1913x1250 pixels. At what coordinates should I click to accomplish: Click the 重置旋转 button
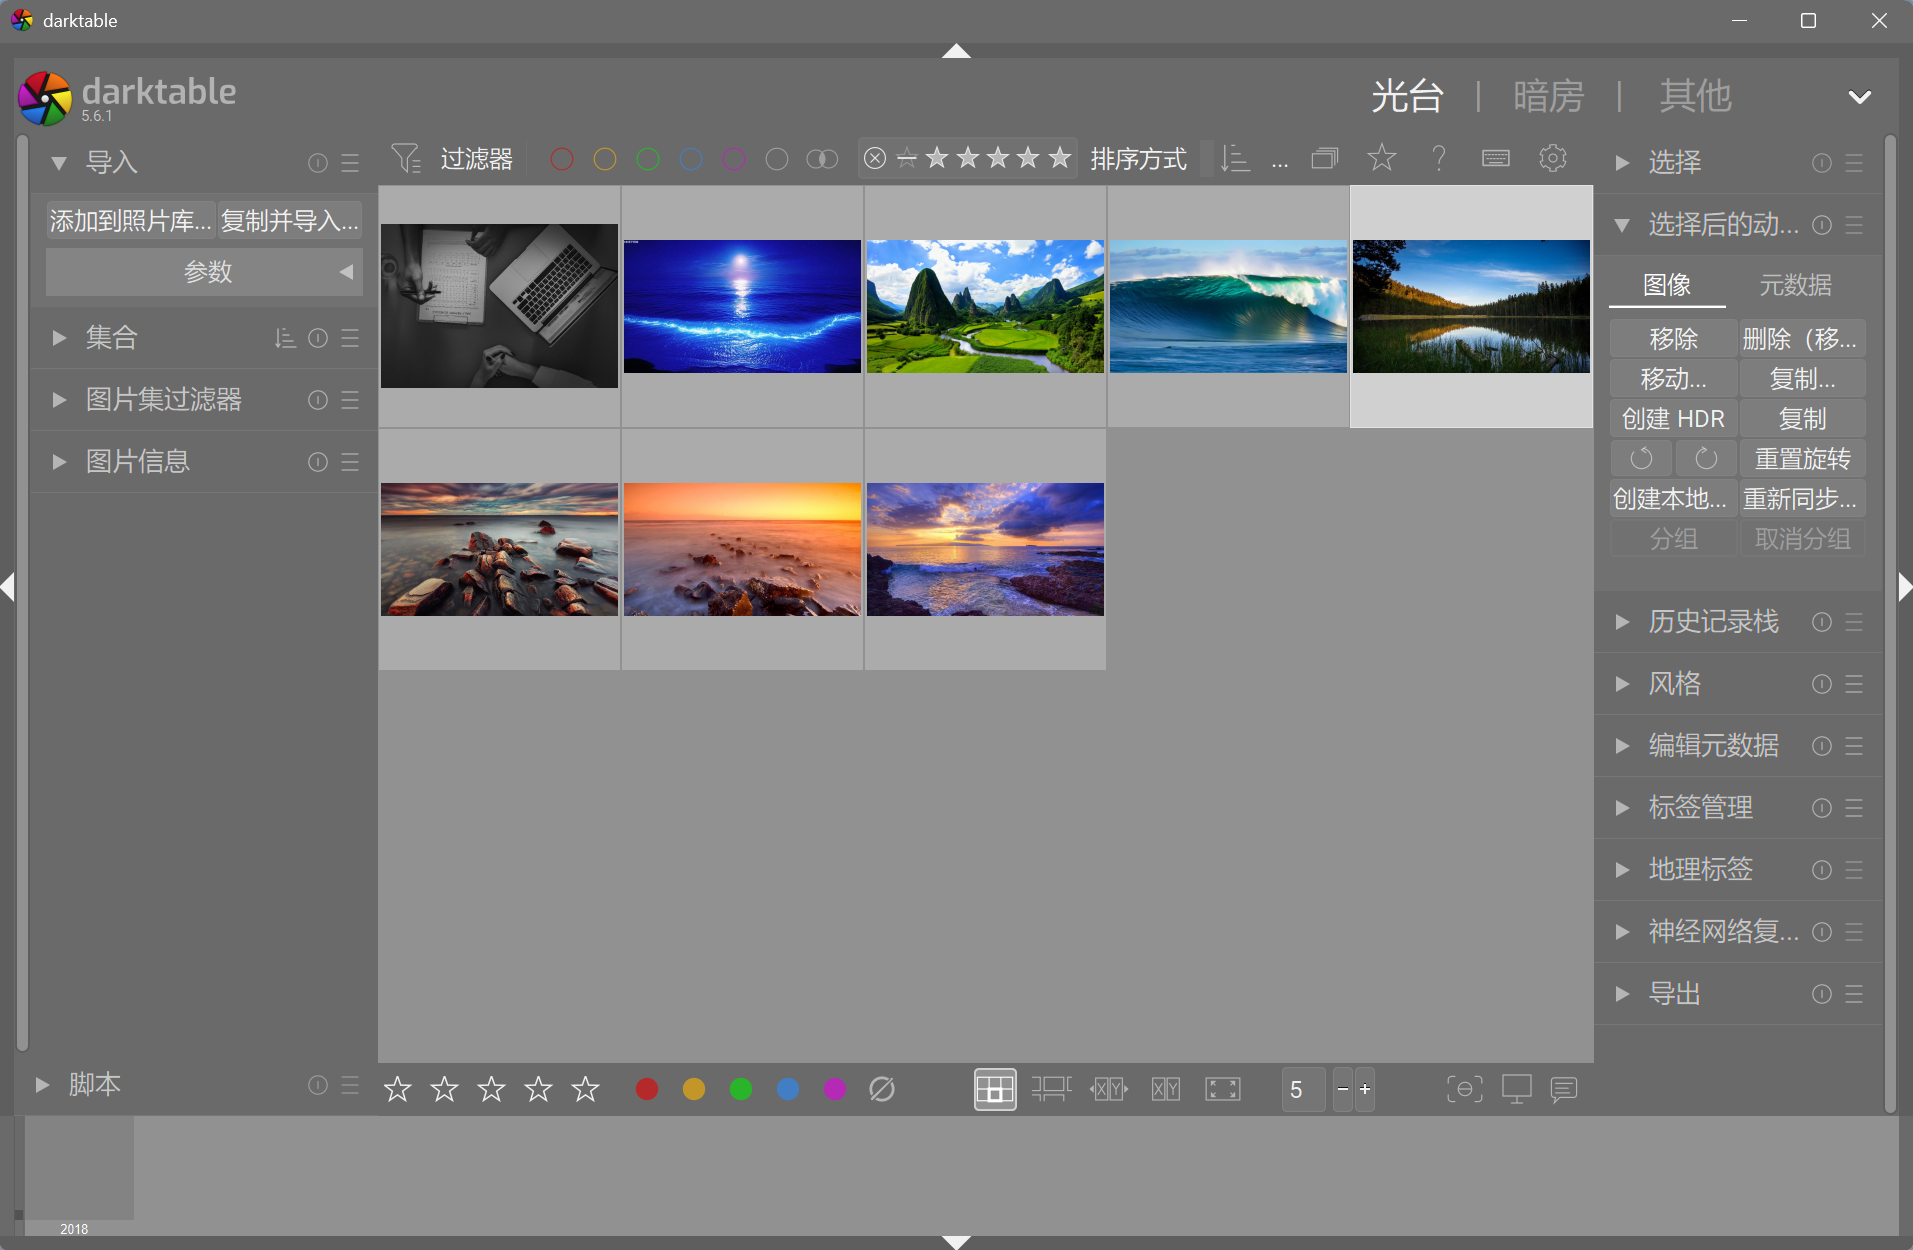click(x=1802, y=459)
